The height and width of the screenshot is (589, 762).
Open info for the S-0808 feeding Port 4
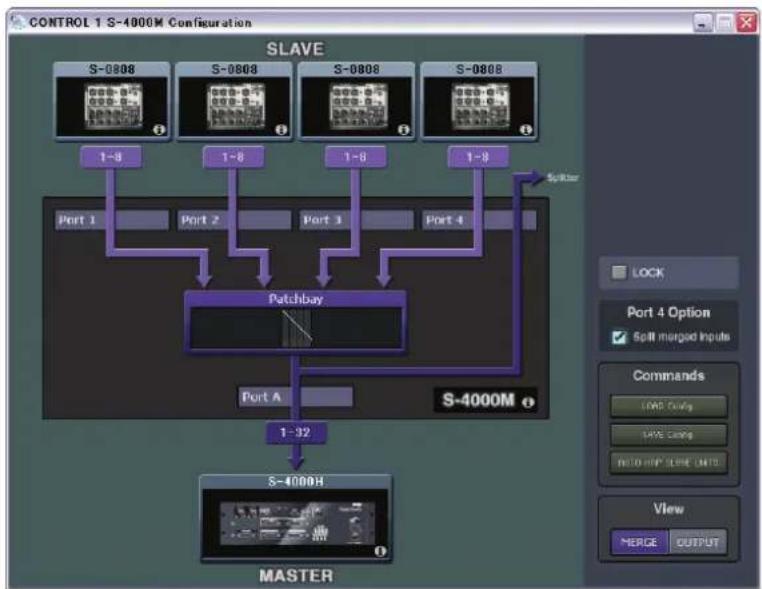tap(526, 130)
